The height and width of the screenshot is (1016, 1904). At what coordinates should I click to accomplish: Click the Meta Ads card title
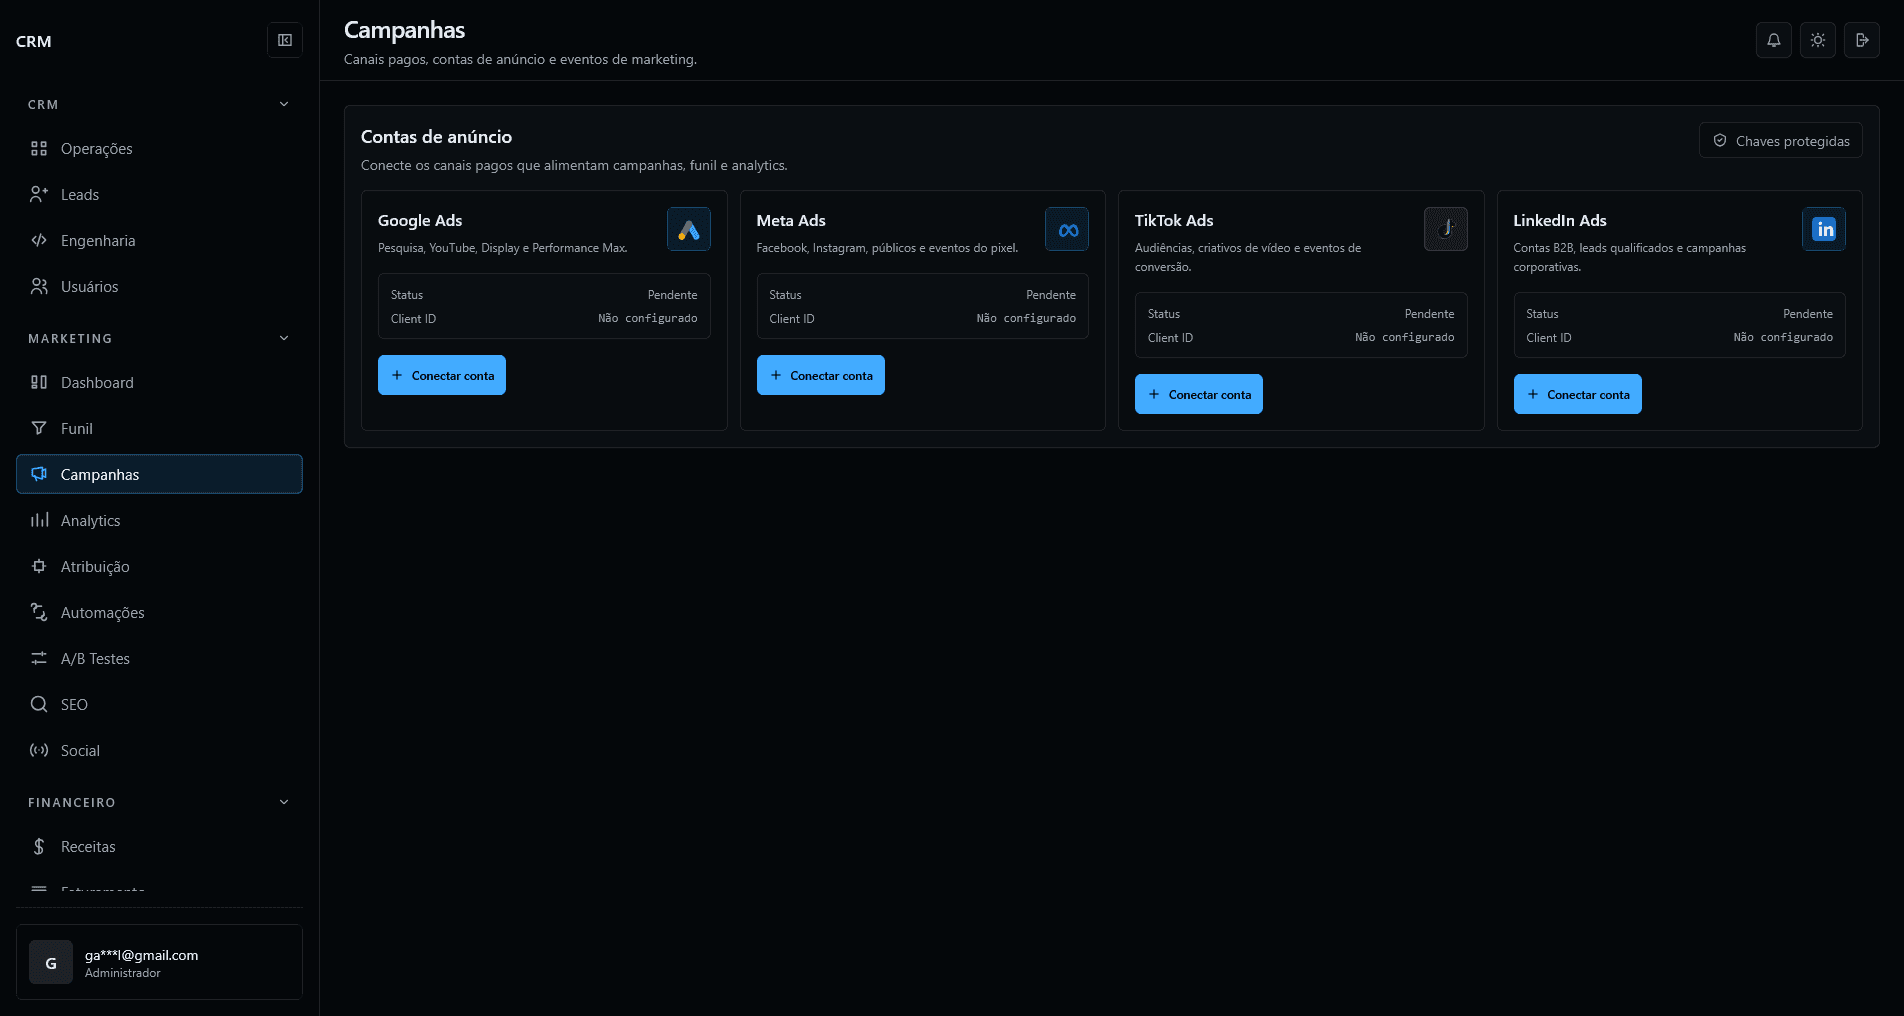tap(791, 220)
